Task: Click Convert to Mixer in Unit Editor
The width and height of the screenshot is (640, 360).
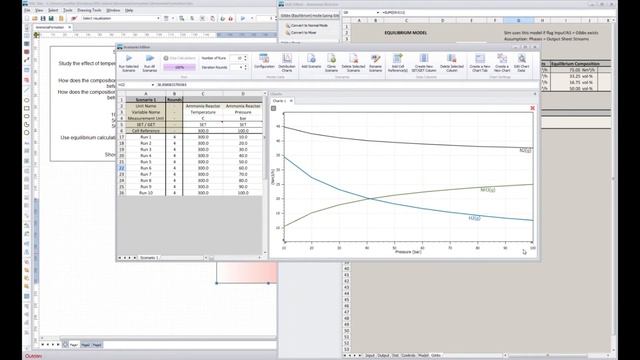Action: click(303, 32)
